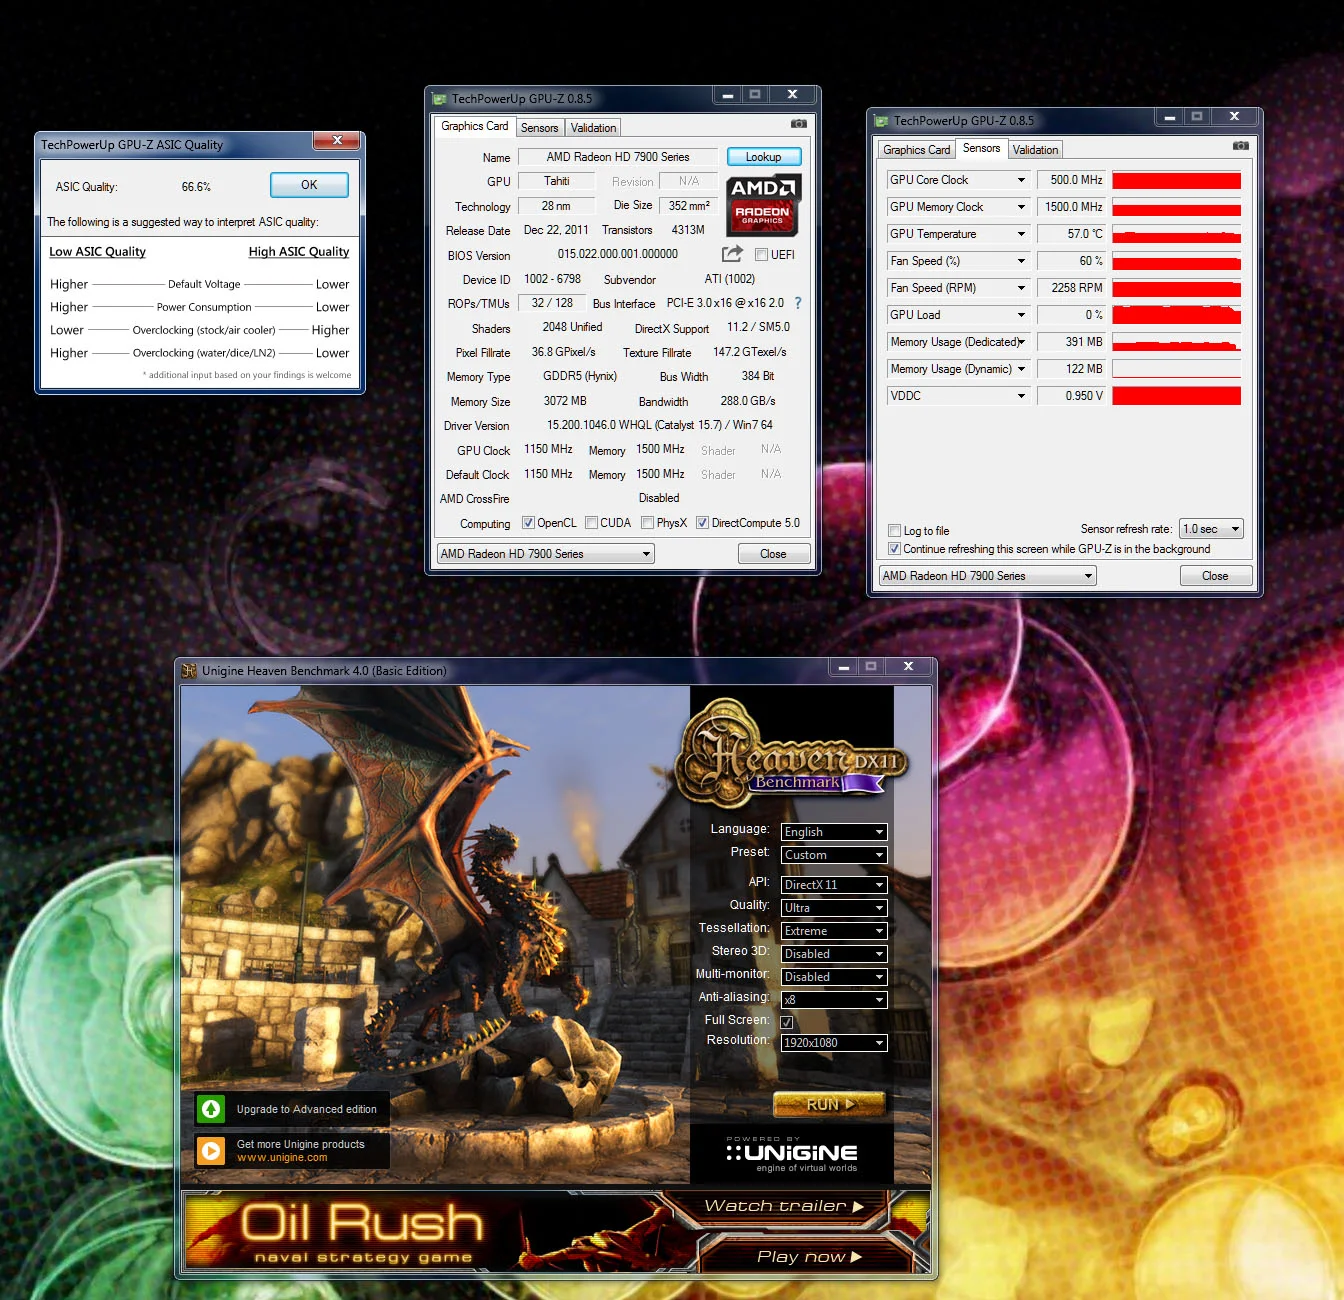This screenshot has width=1344, height=1300.
Task: Toggle the DirectCompute 5.0 checkbox
Action: point(702,523)
